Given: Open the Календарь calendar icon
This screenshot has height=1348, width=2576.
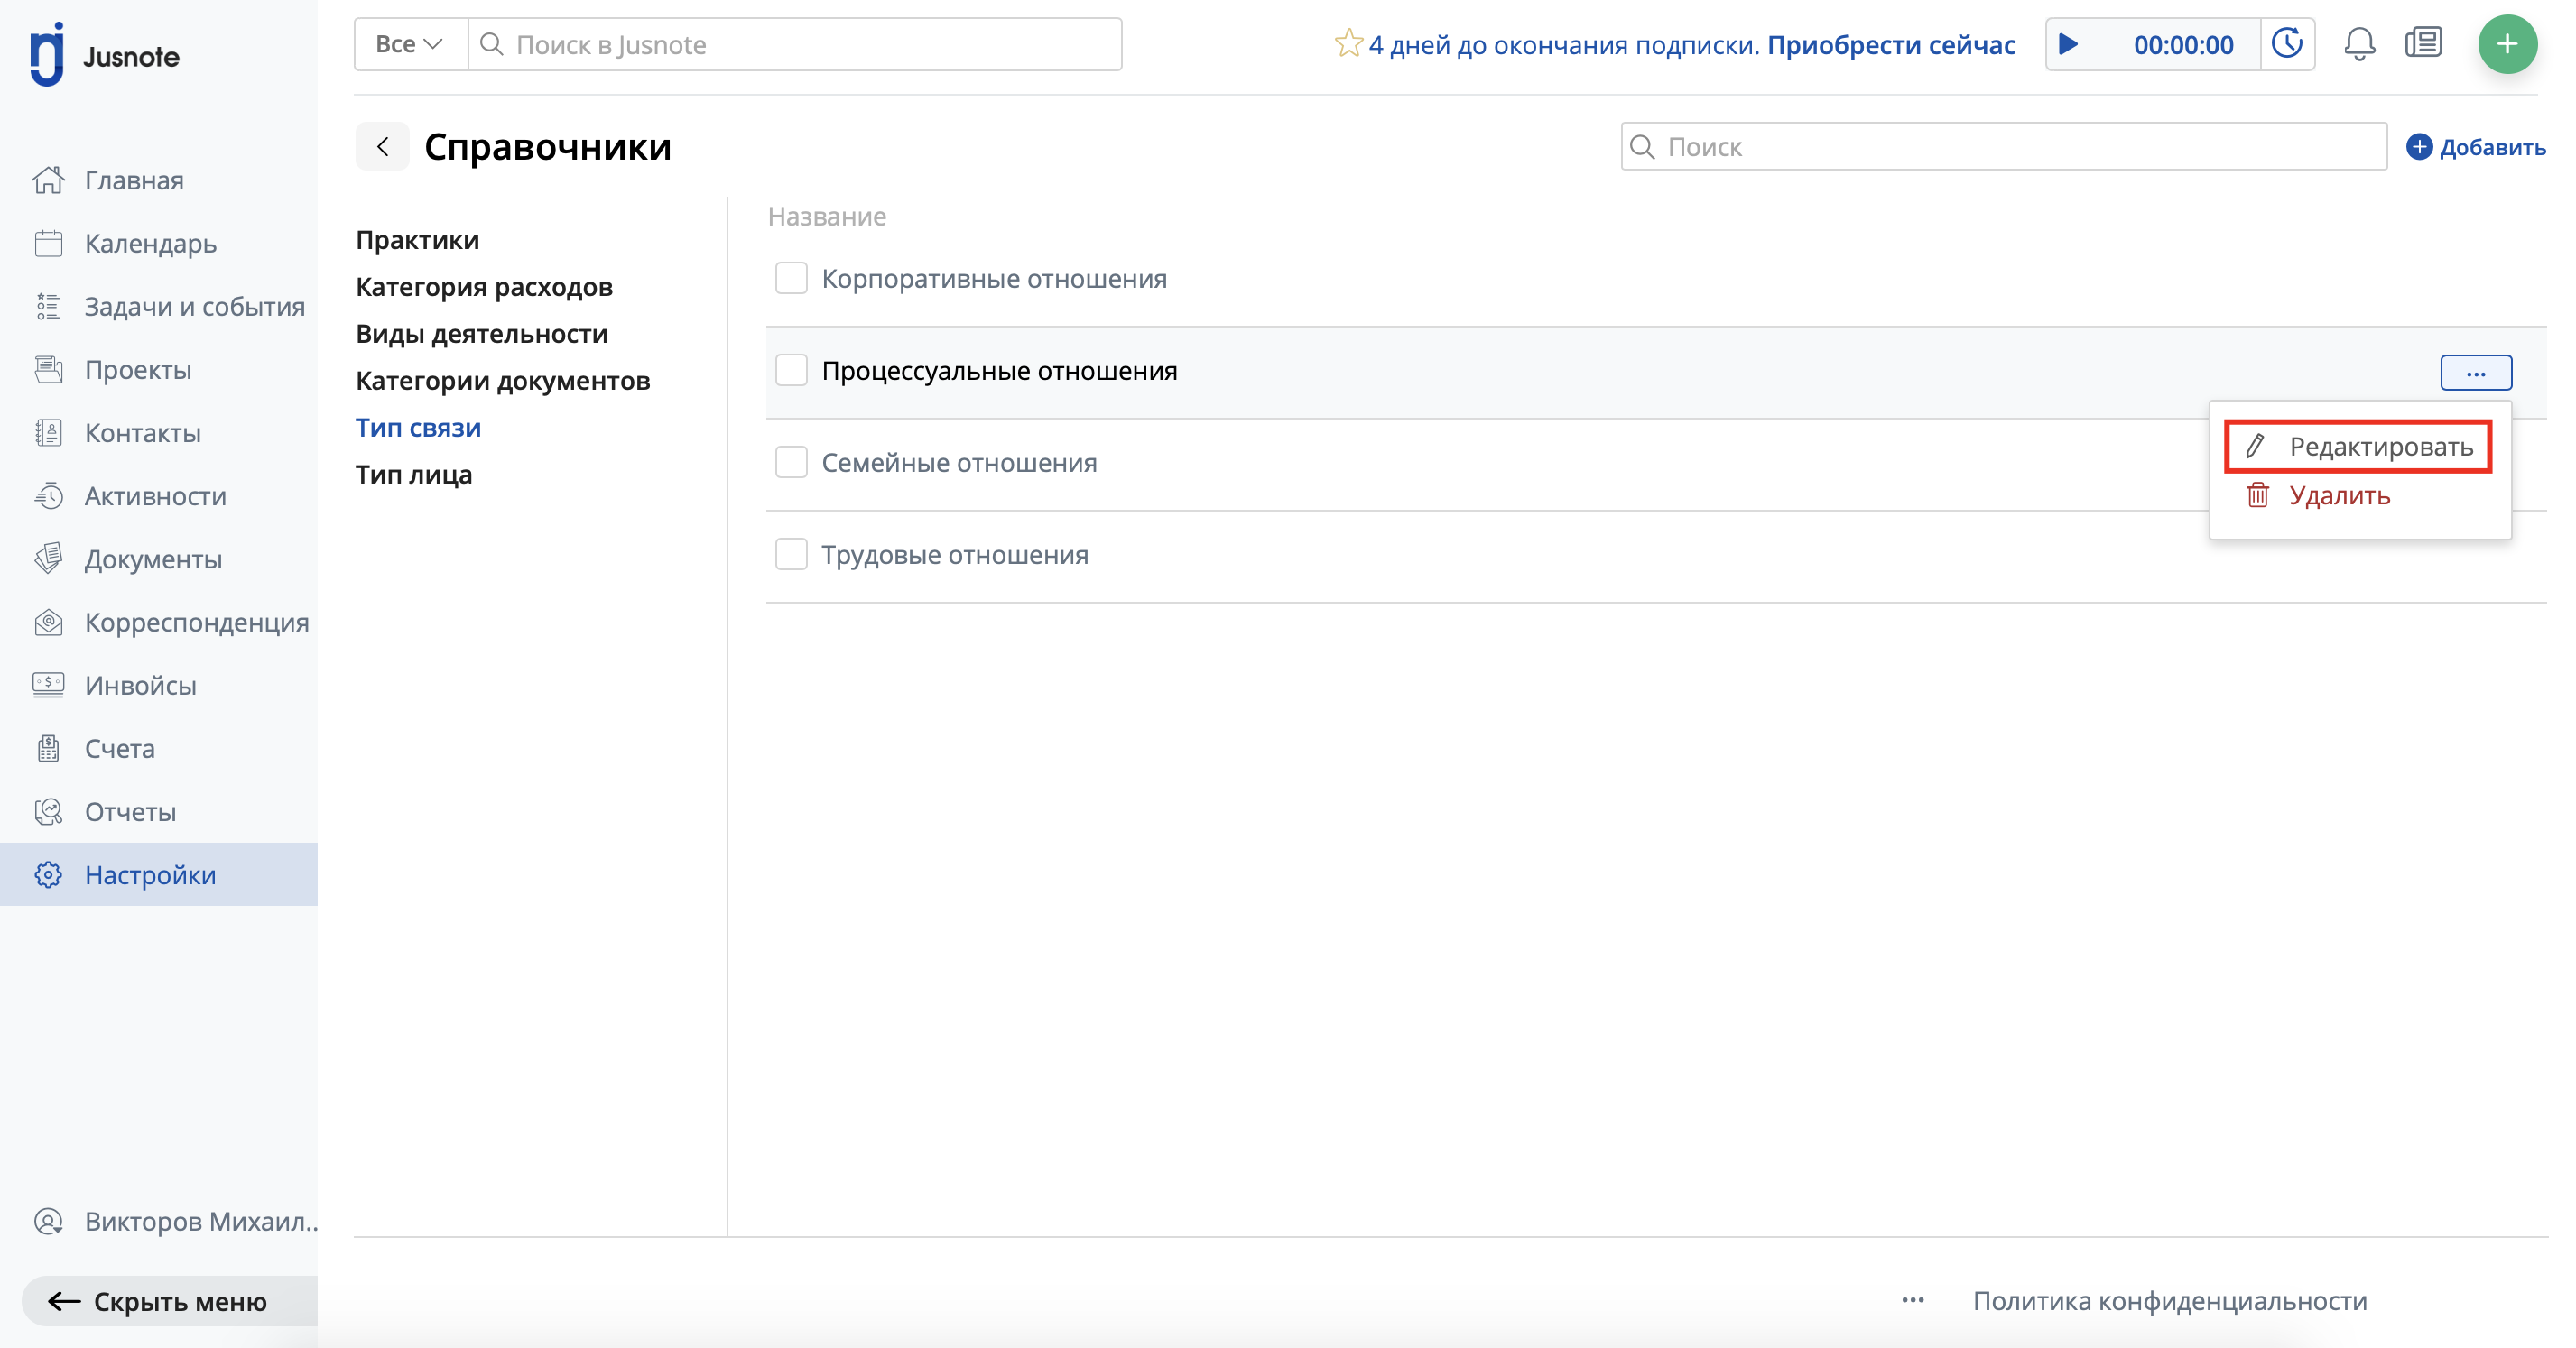Looking at the screenshot, I should pos(48,243).
